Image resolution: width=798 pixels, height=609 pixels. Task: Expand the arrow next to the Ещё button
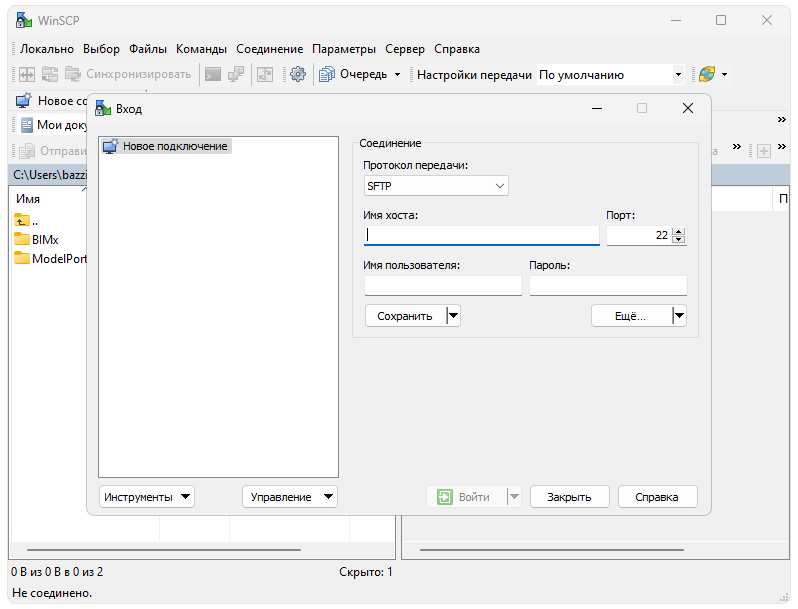pos(679,316)
